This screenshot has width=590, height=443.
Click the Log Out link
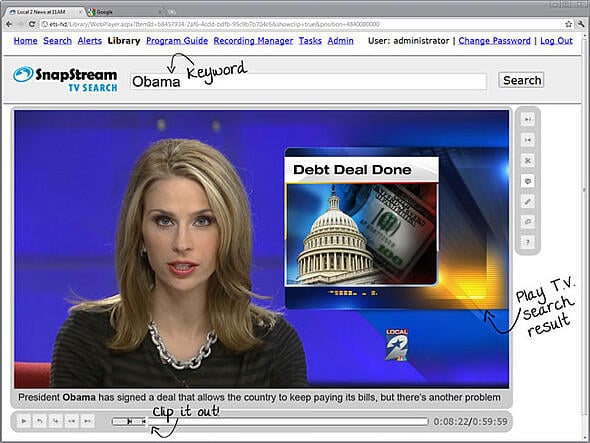click(556, 41)
